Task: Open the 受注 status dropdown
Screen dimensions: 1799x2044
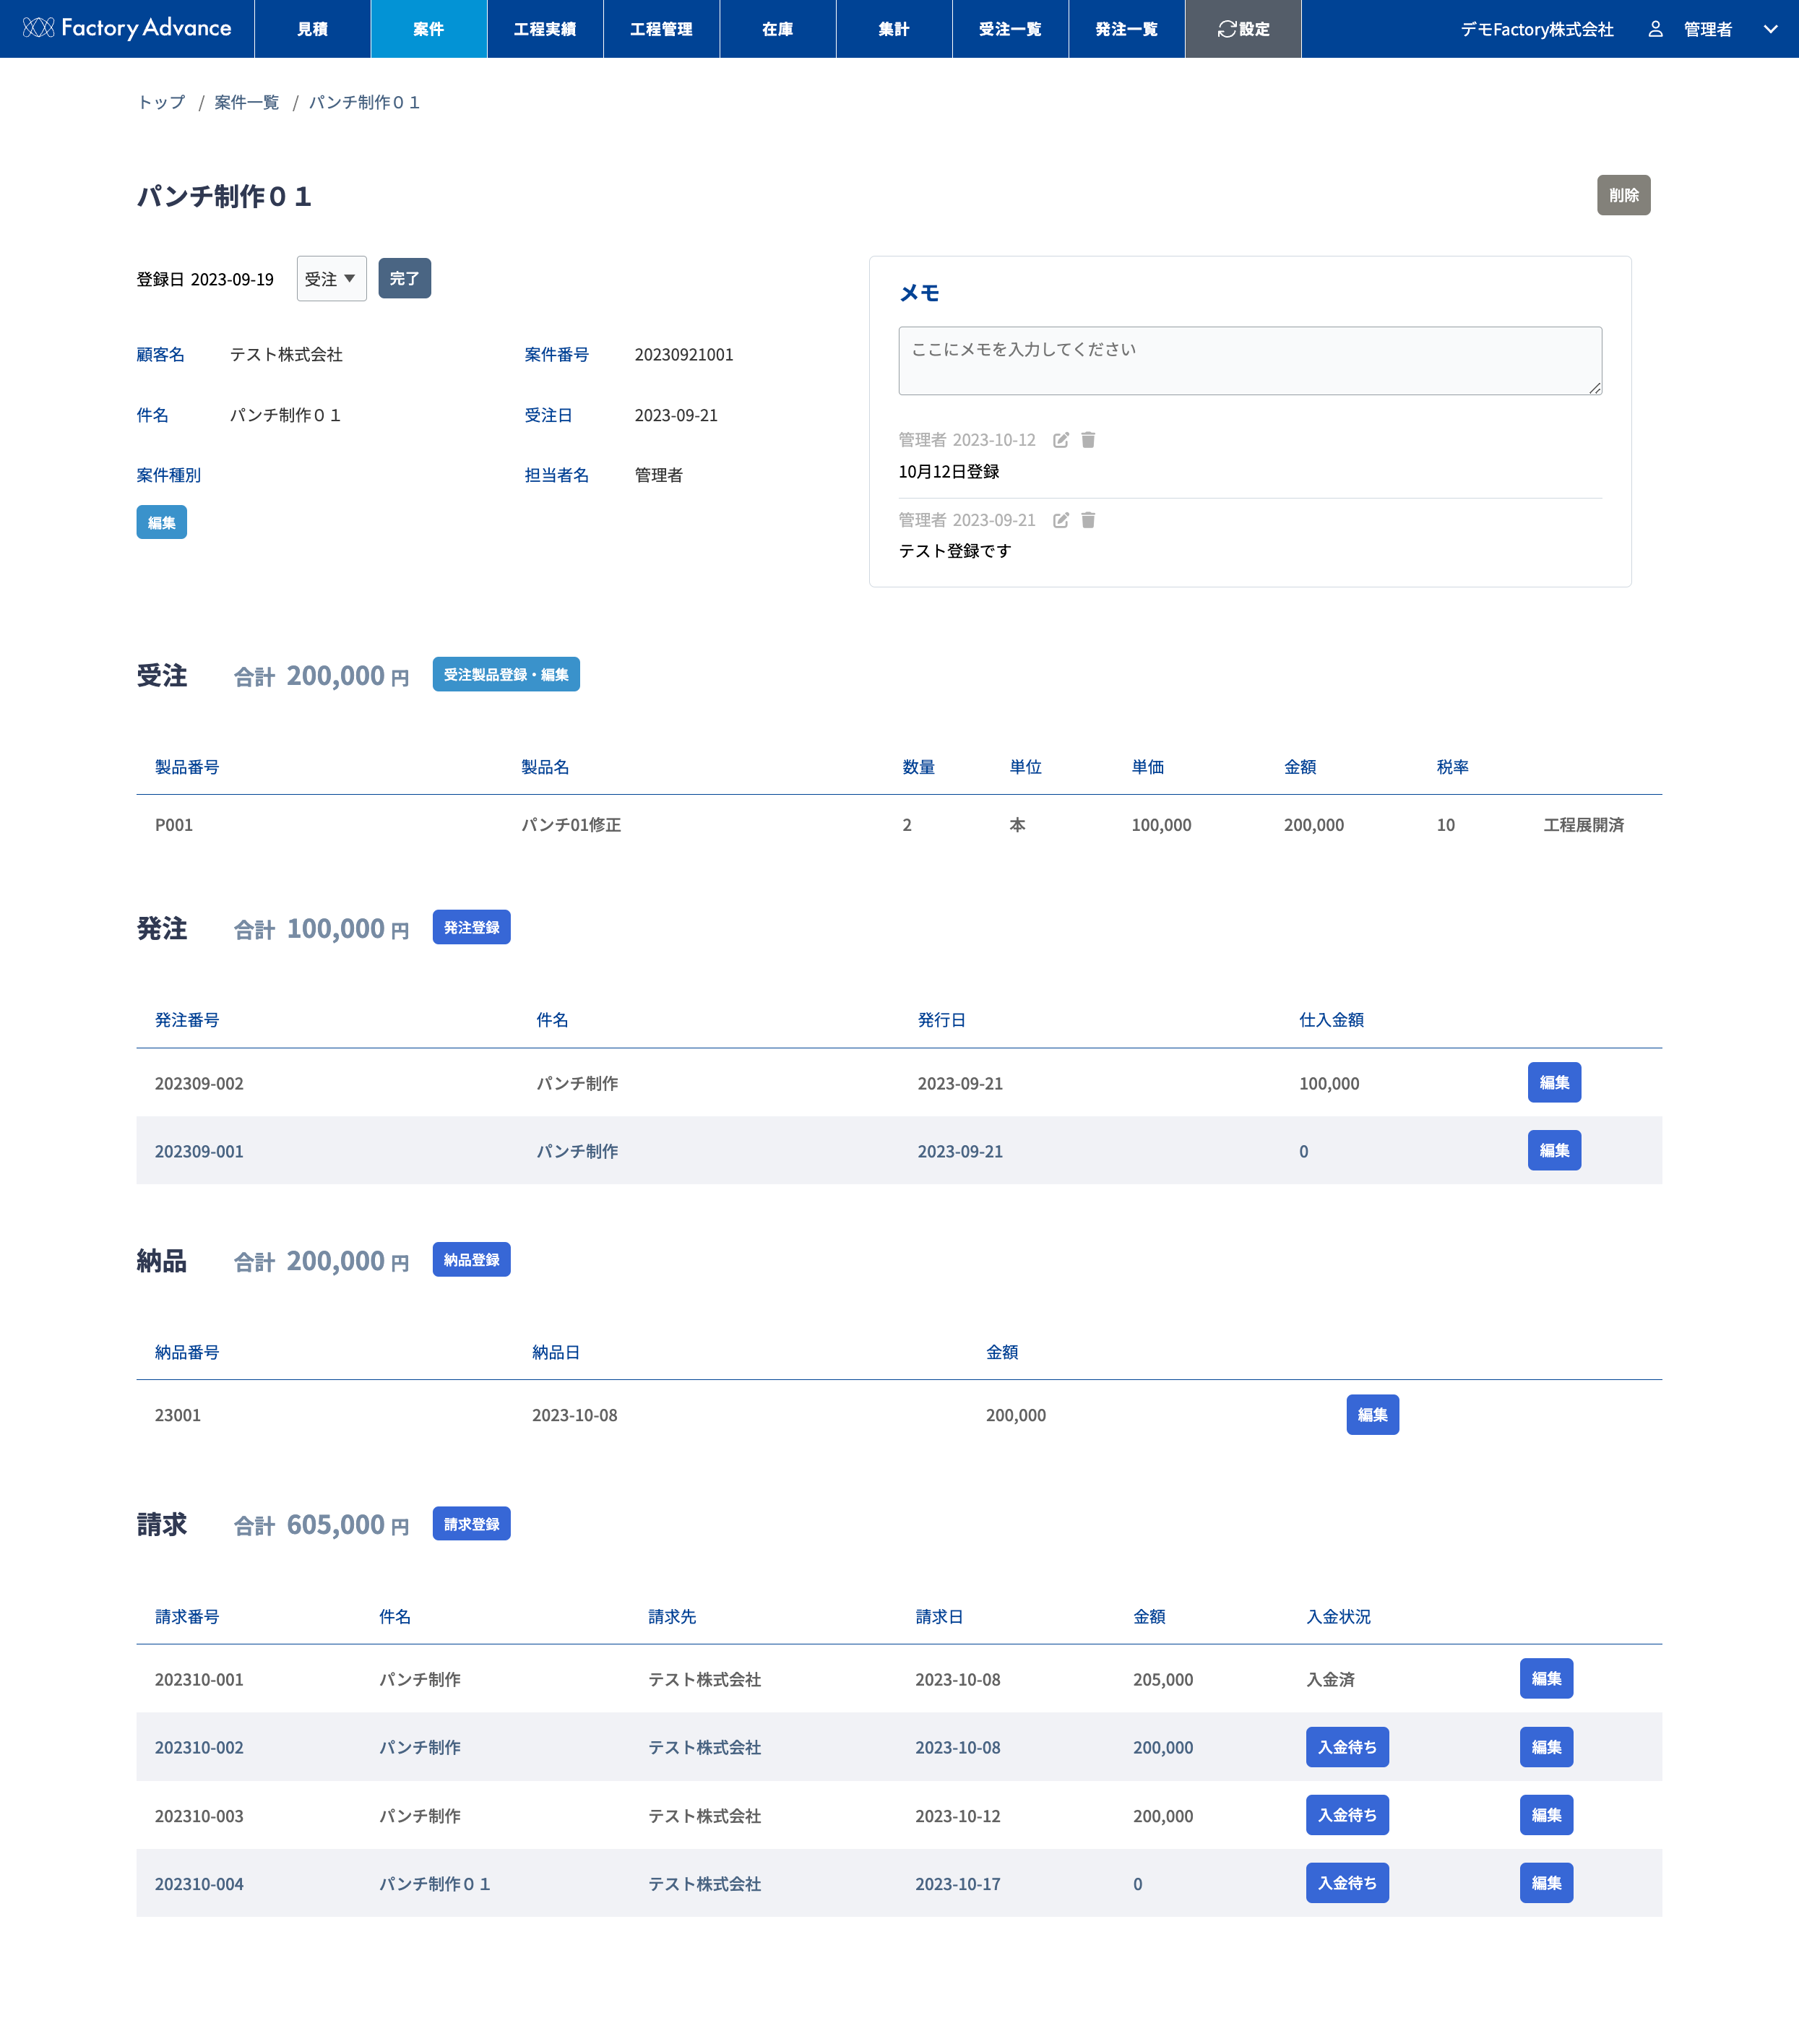Action: (331, 279)
